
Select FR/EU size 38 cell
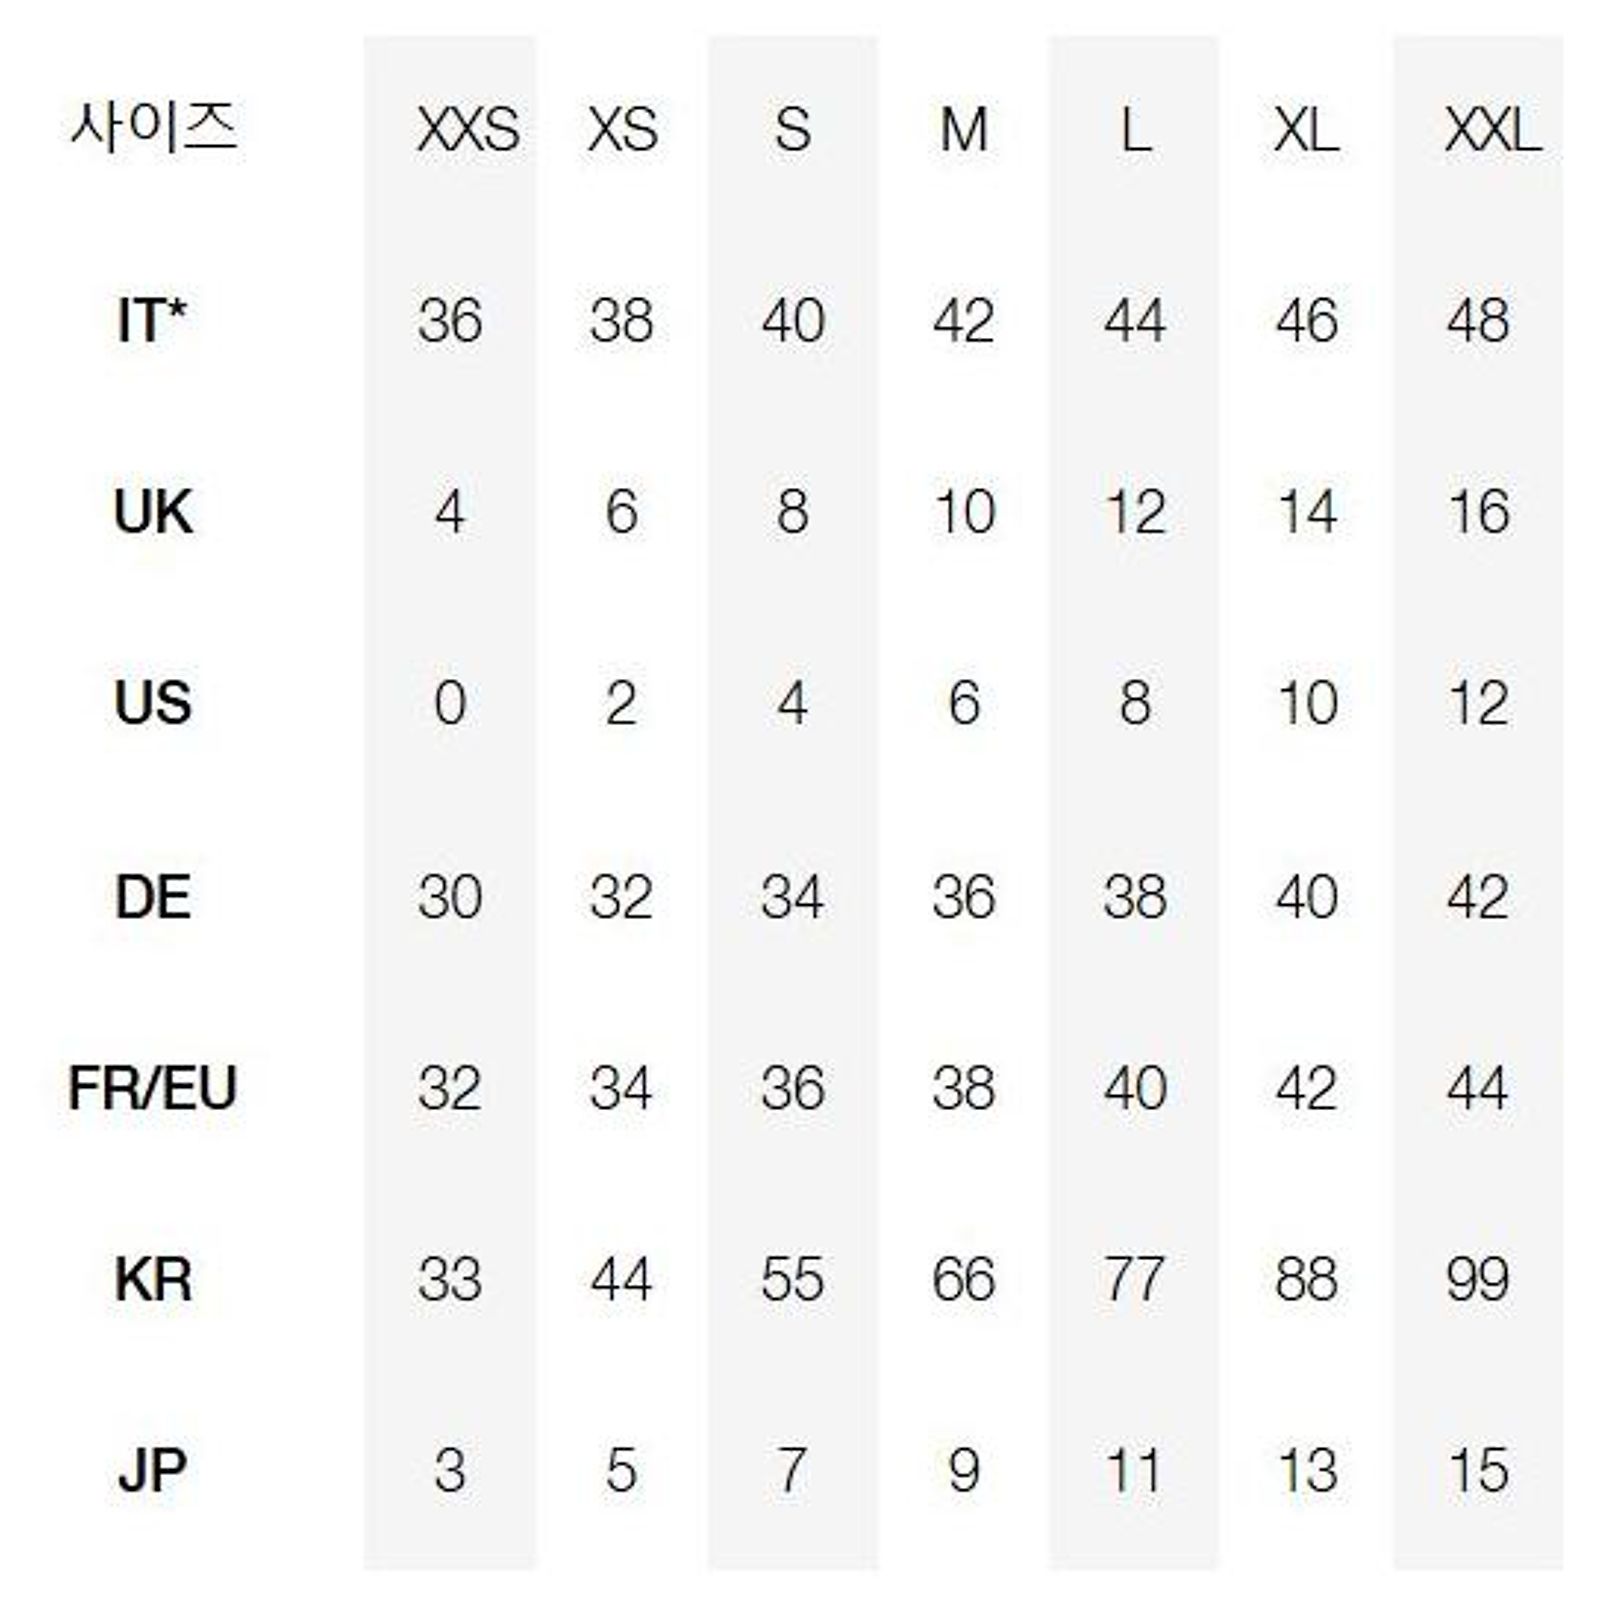click(964, 1088)
